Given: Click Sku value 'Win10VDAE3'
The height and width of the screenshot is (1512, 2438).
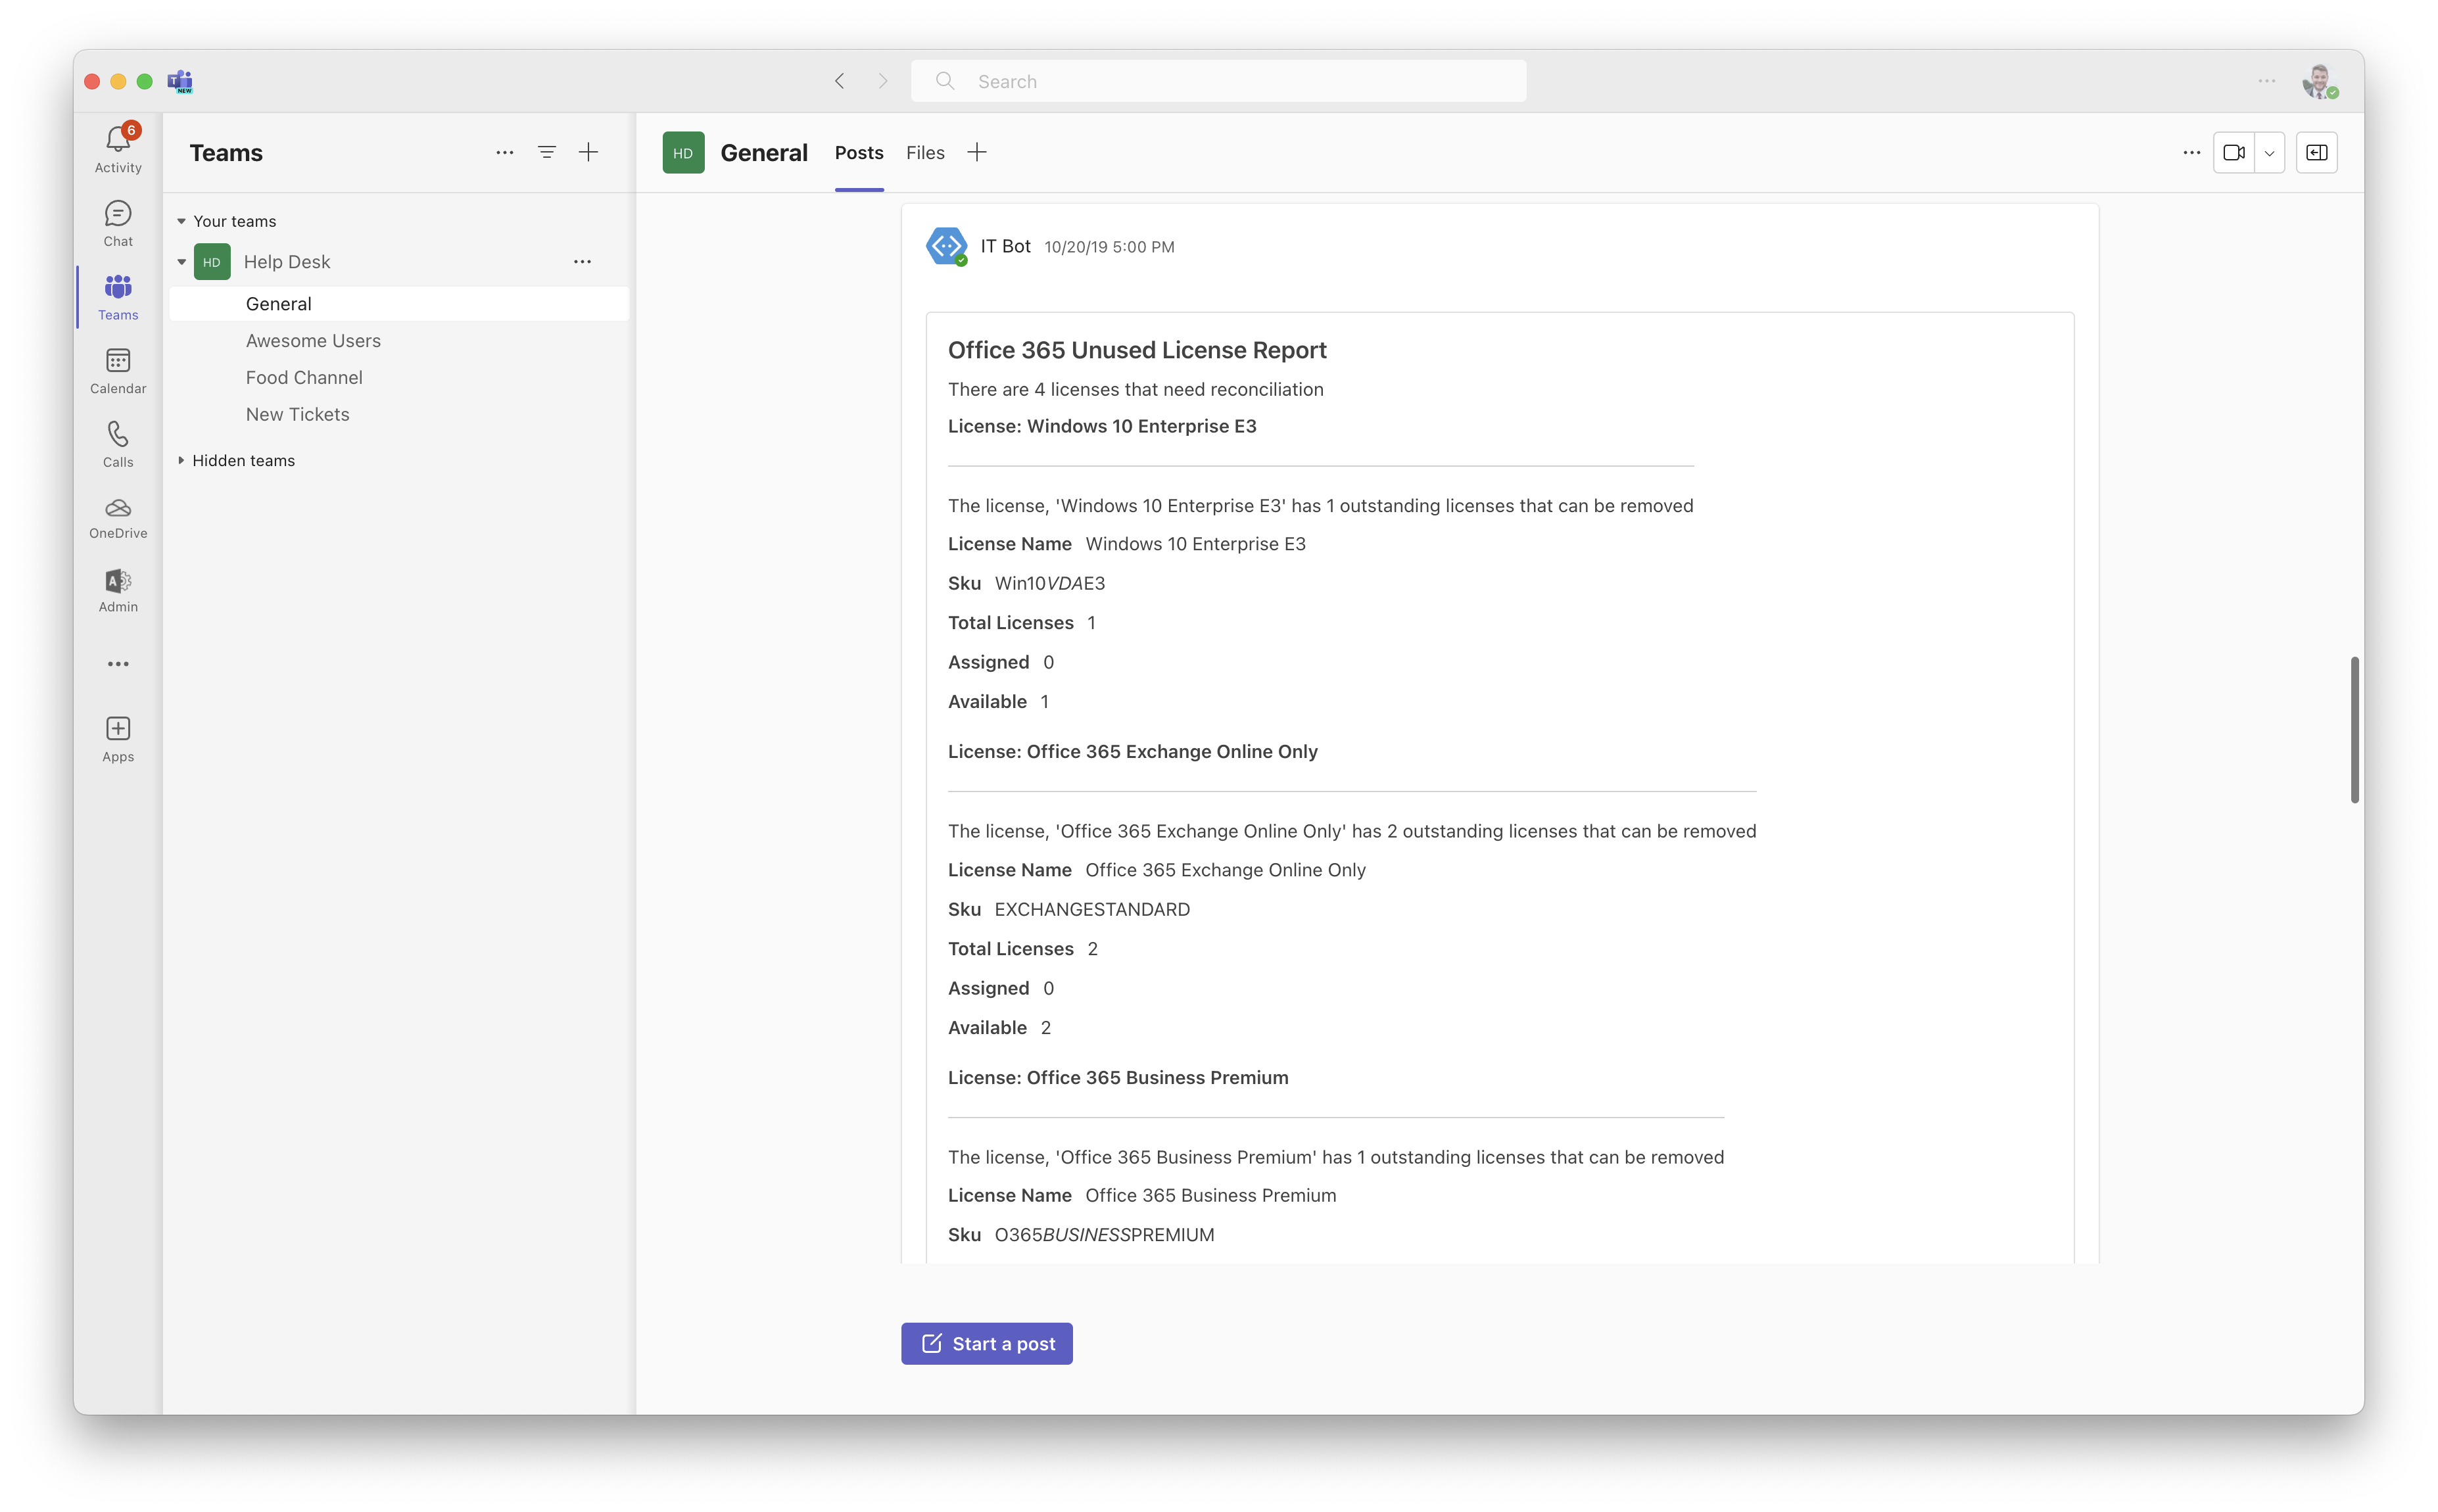Looking at the screenshot, I should click(1050, 584).
